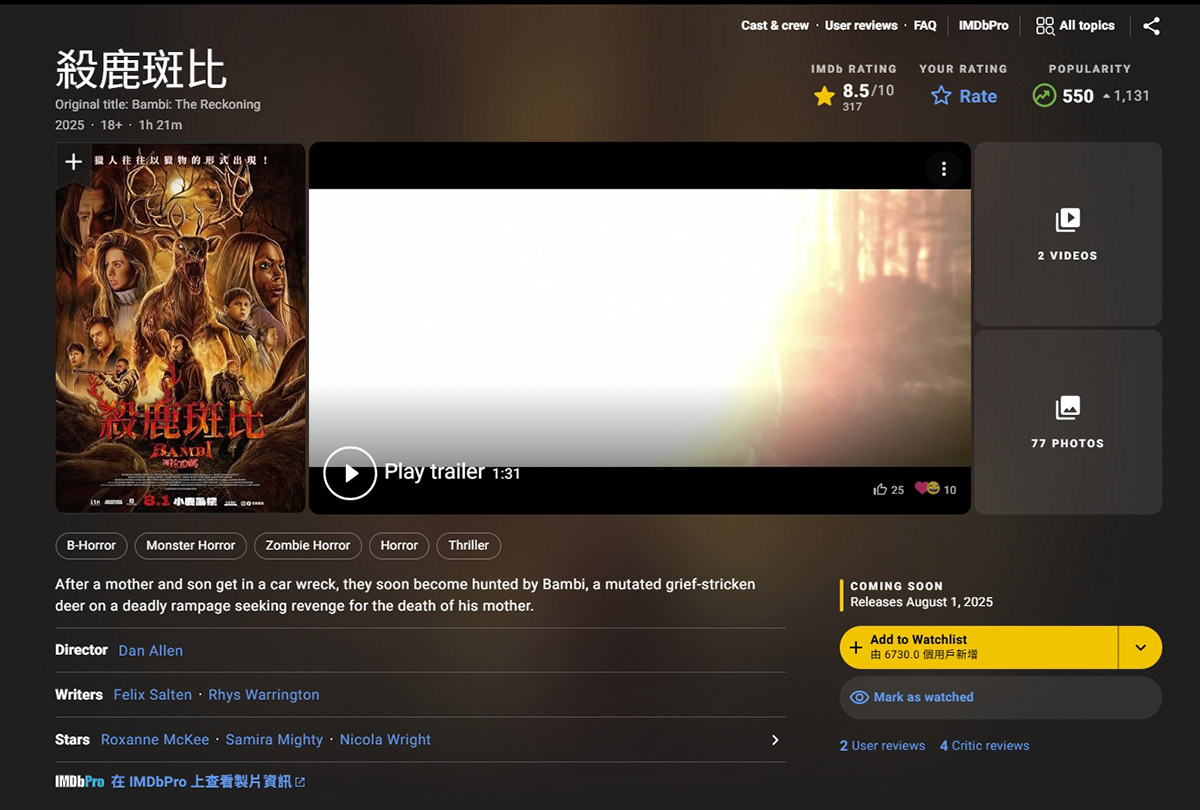Open IMDbPro top navigation link

983,26
